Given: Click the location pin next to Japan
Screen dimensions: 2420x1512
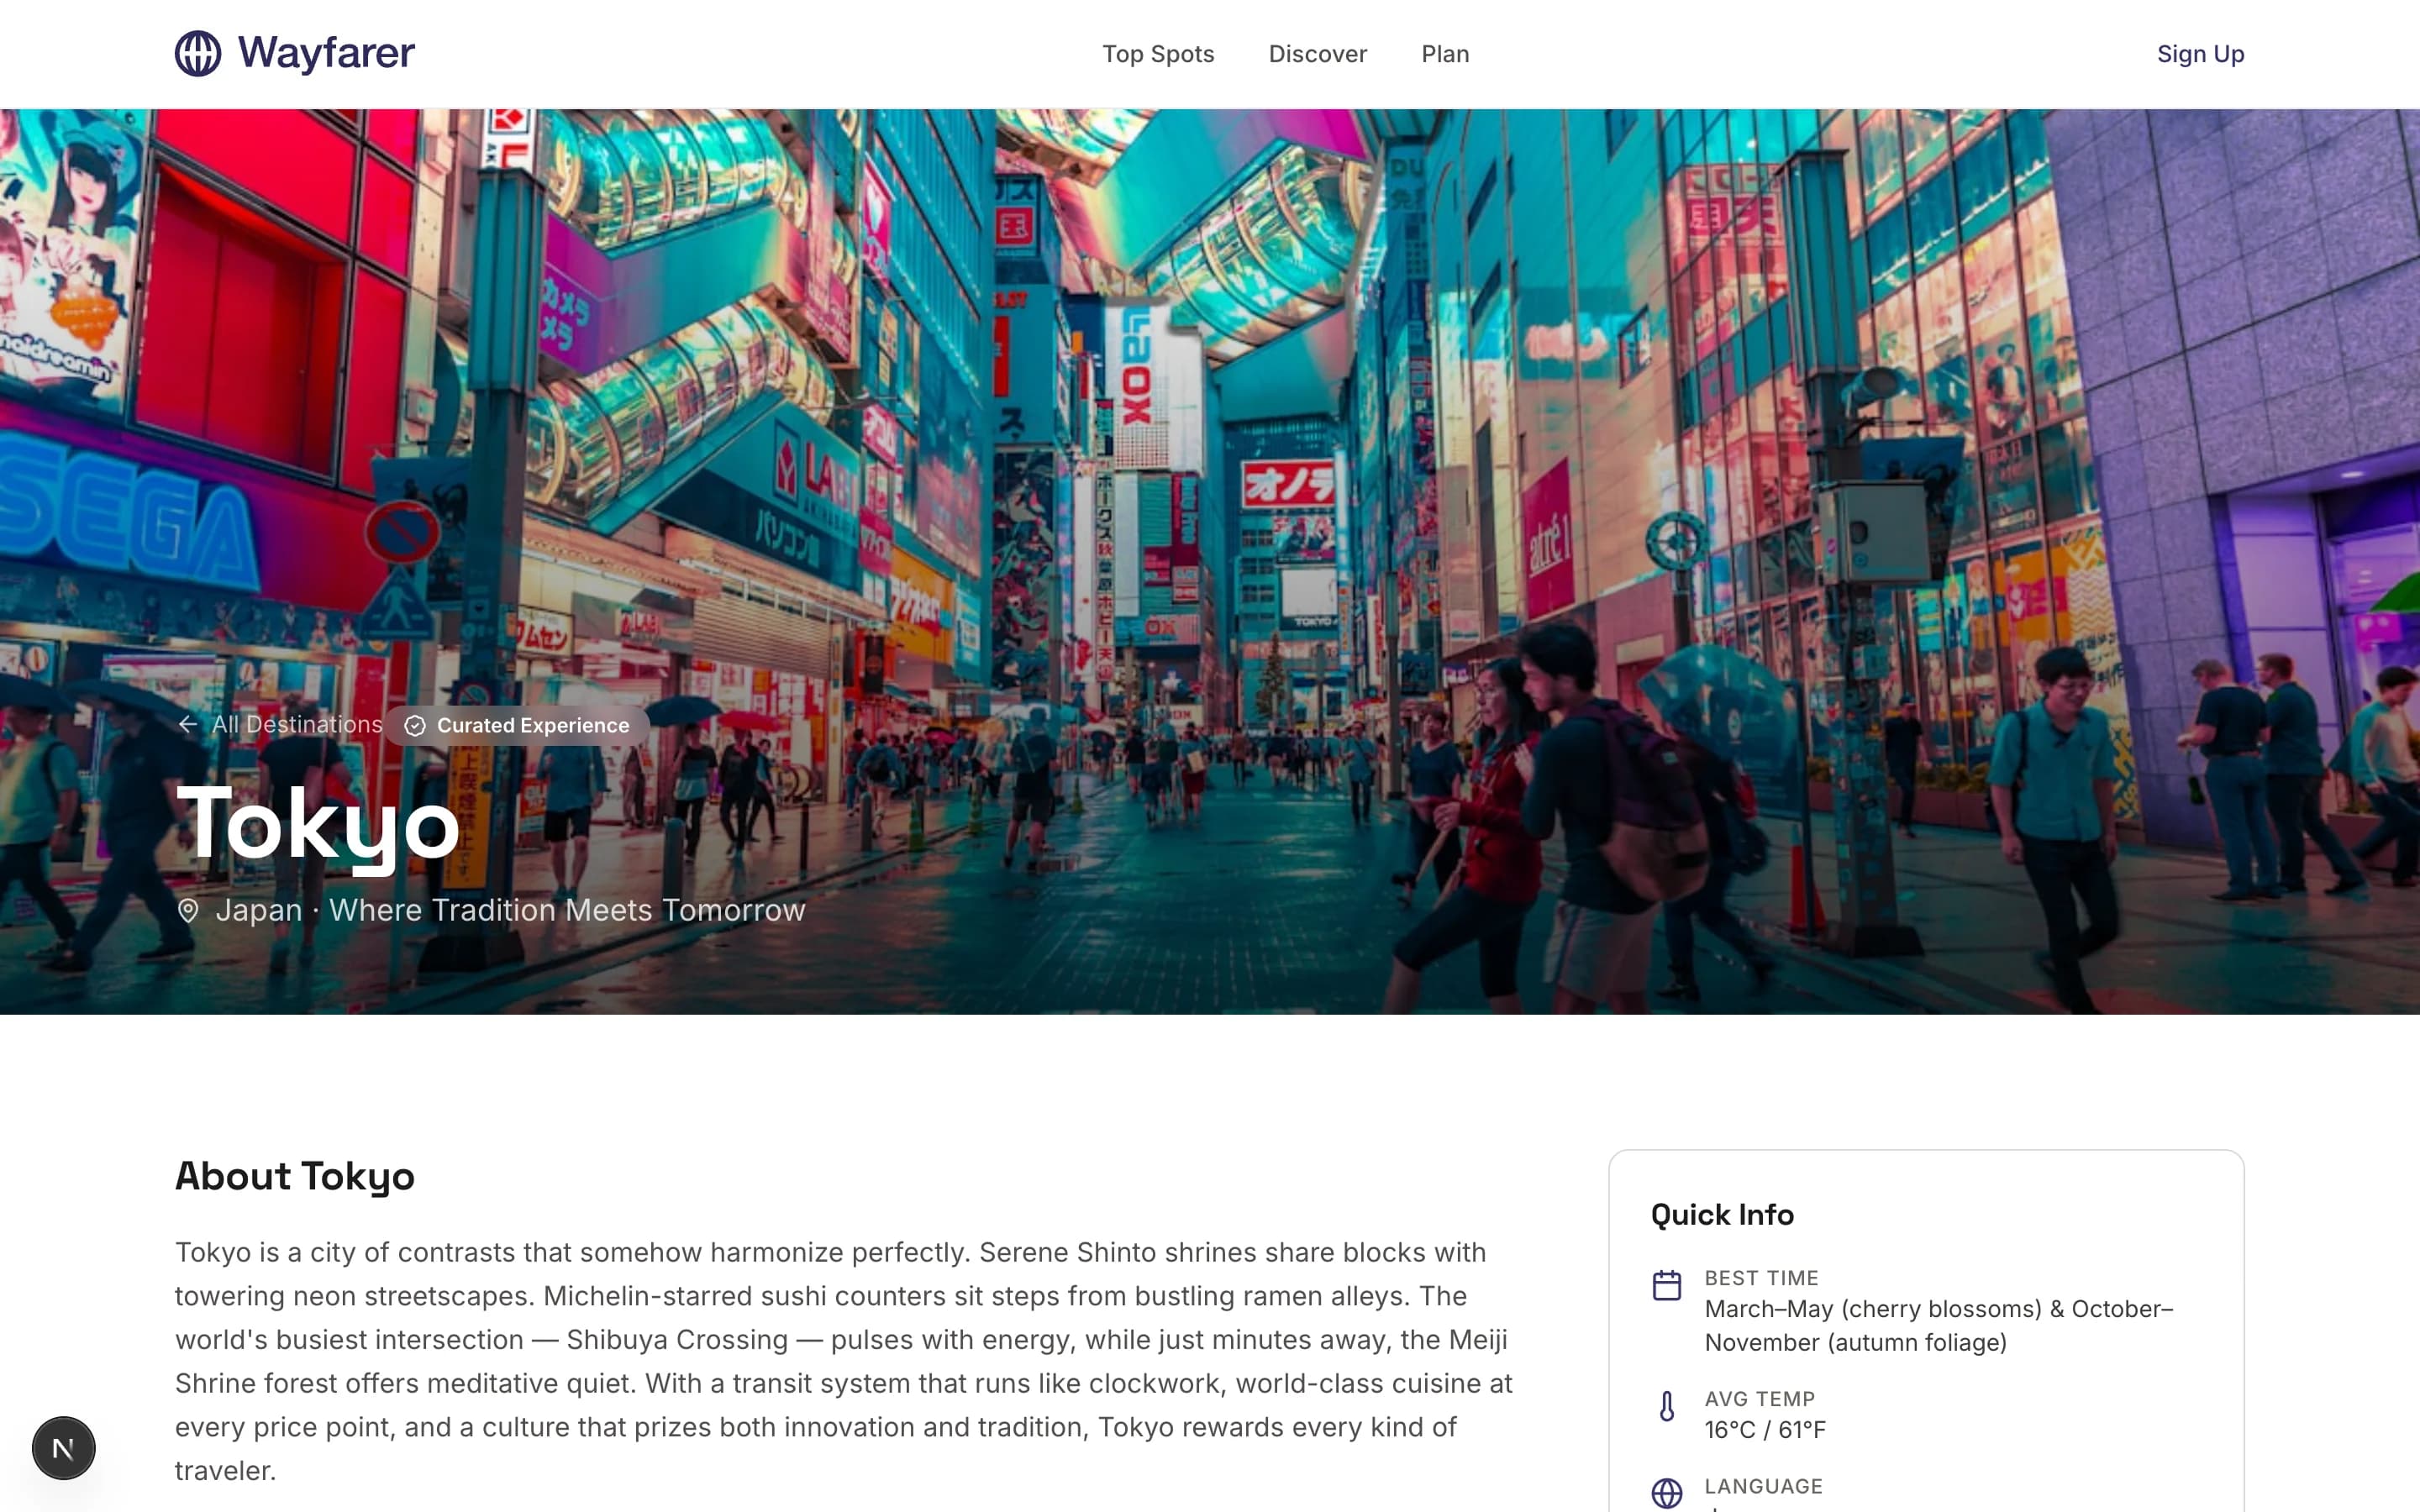Looking at the screenshot, I should (x=187, y=911).
